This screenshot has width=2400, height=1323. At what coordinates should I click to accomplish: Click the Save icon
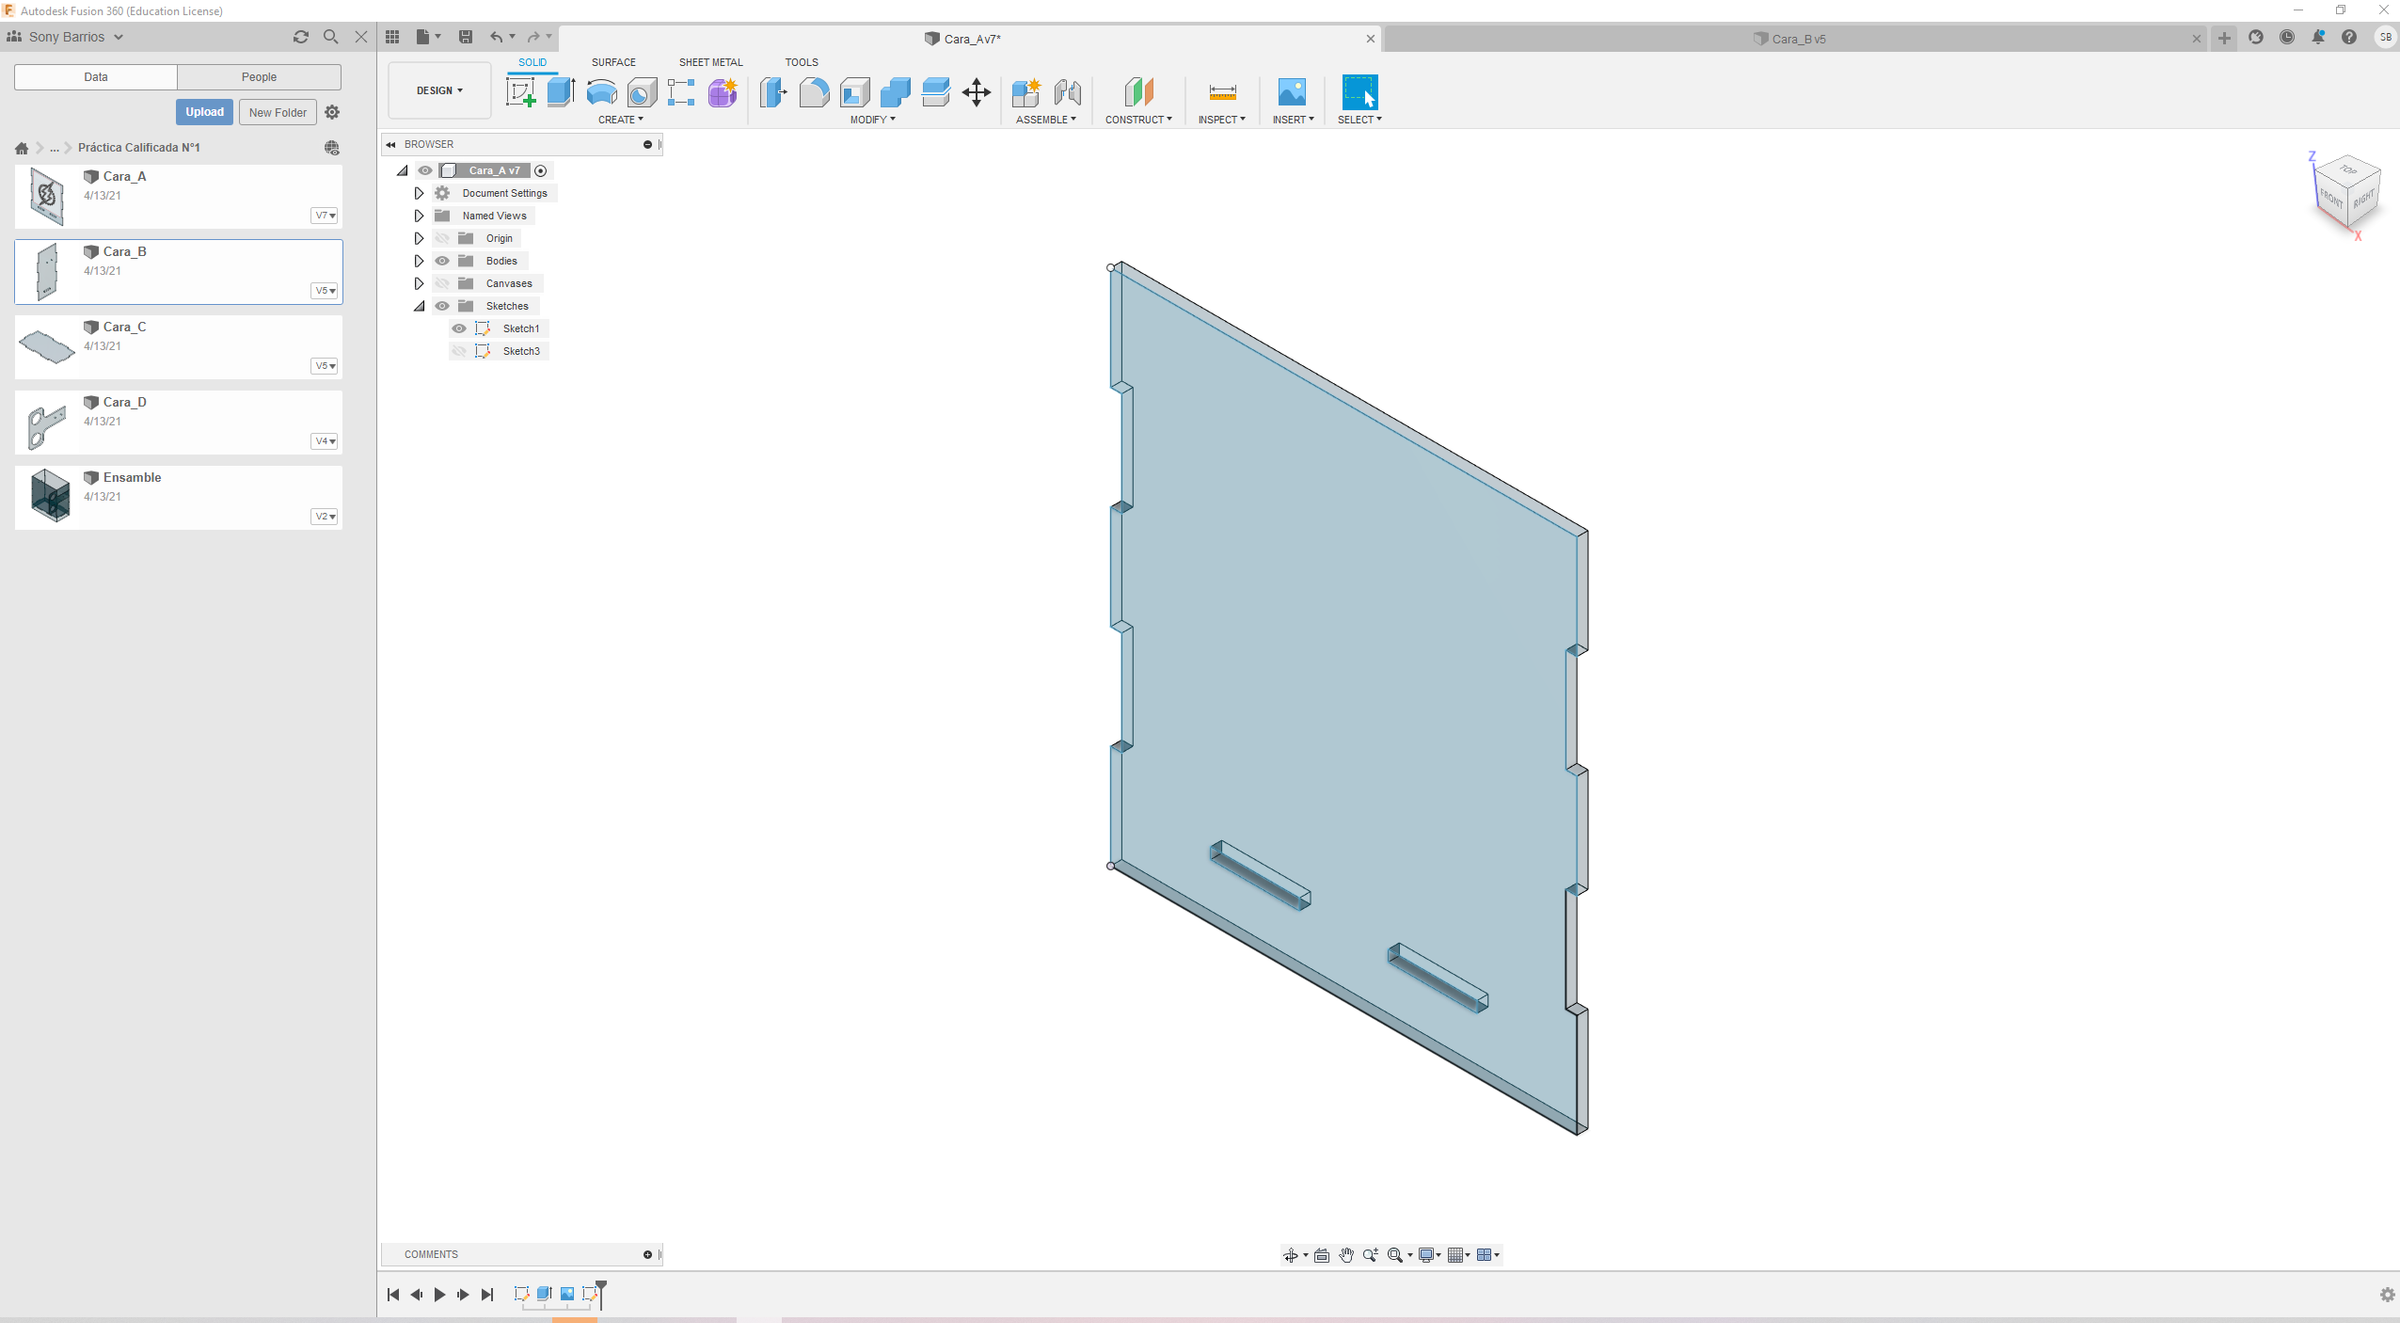465,37
